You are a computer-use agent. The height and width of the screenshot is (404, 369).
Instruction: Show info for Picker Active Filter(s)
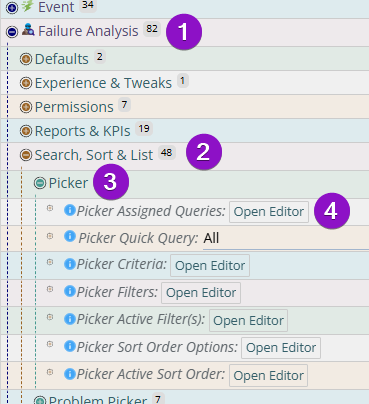tap(70, 319)
